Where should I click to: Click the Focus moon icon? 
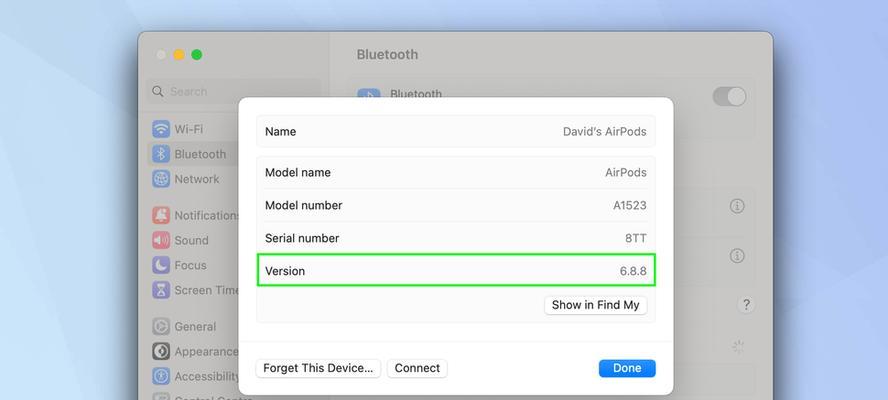pos(161,265)
